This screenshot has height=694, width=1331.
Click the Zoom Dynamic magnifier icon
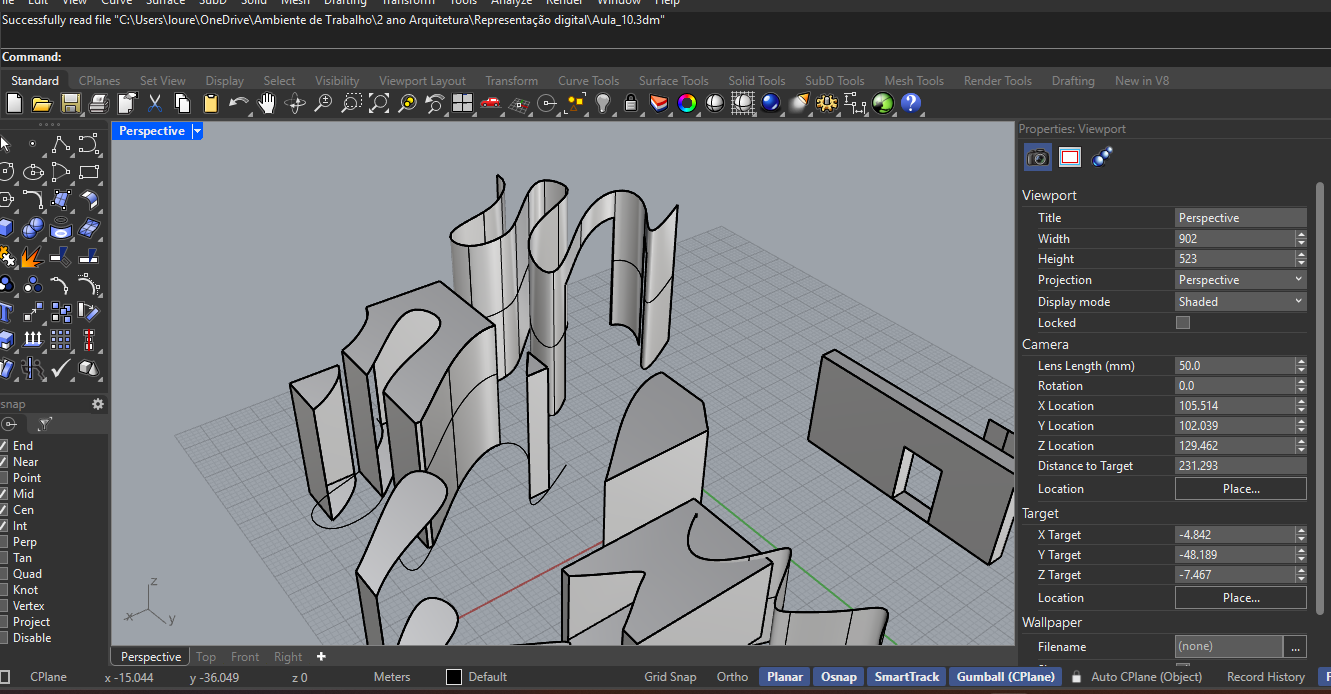pos(322,103)
